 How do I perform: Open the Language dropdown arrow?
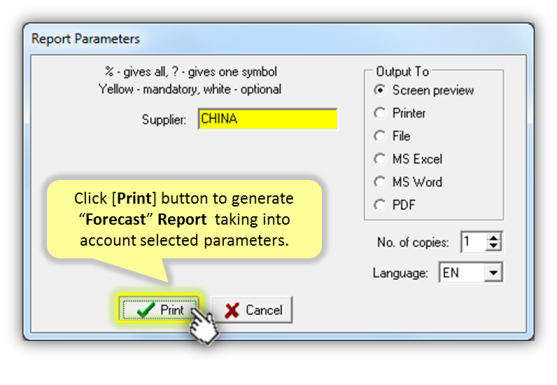[493, 273]
